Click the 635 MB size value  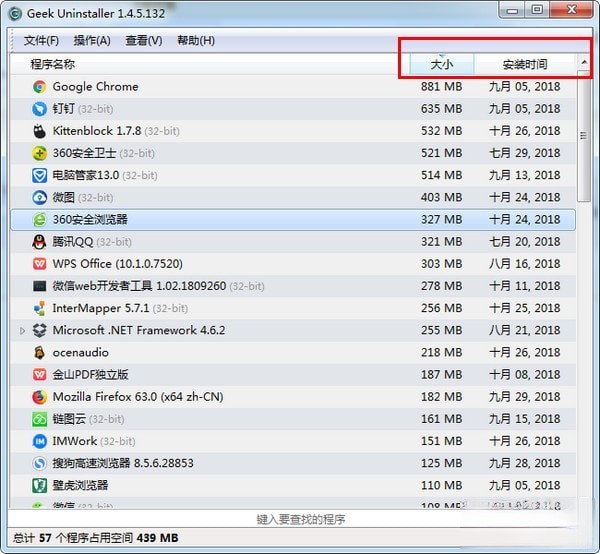pyautogui.click(x=442, y=109)
